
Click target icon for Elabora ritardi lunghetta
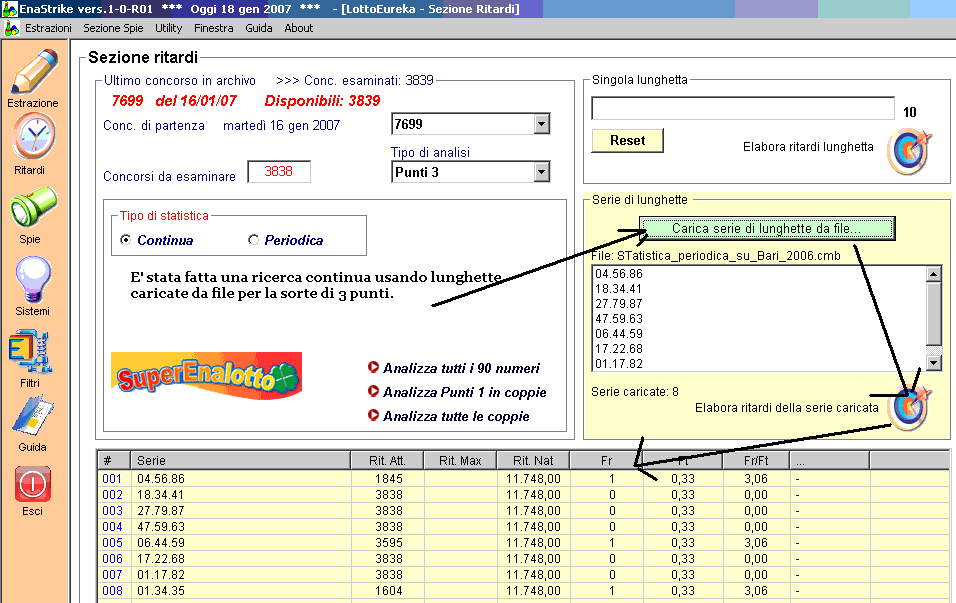click(908, 147)
